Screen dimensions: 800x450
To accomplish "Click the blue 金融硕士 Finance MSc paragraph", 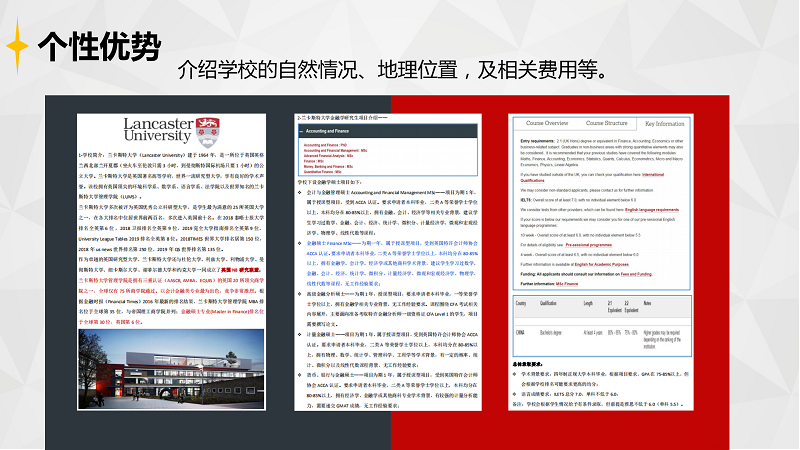I will pos(392,263).
